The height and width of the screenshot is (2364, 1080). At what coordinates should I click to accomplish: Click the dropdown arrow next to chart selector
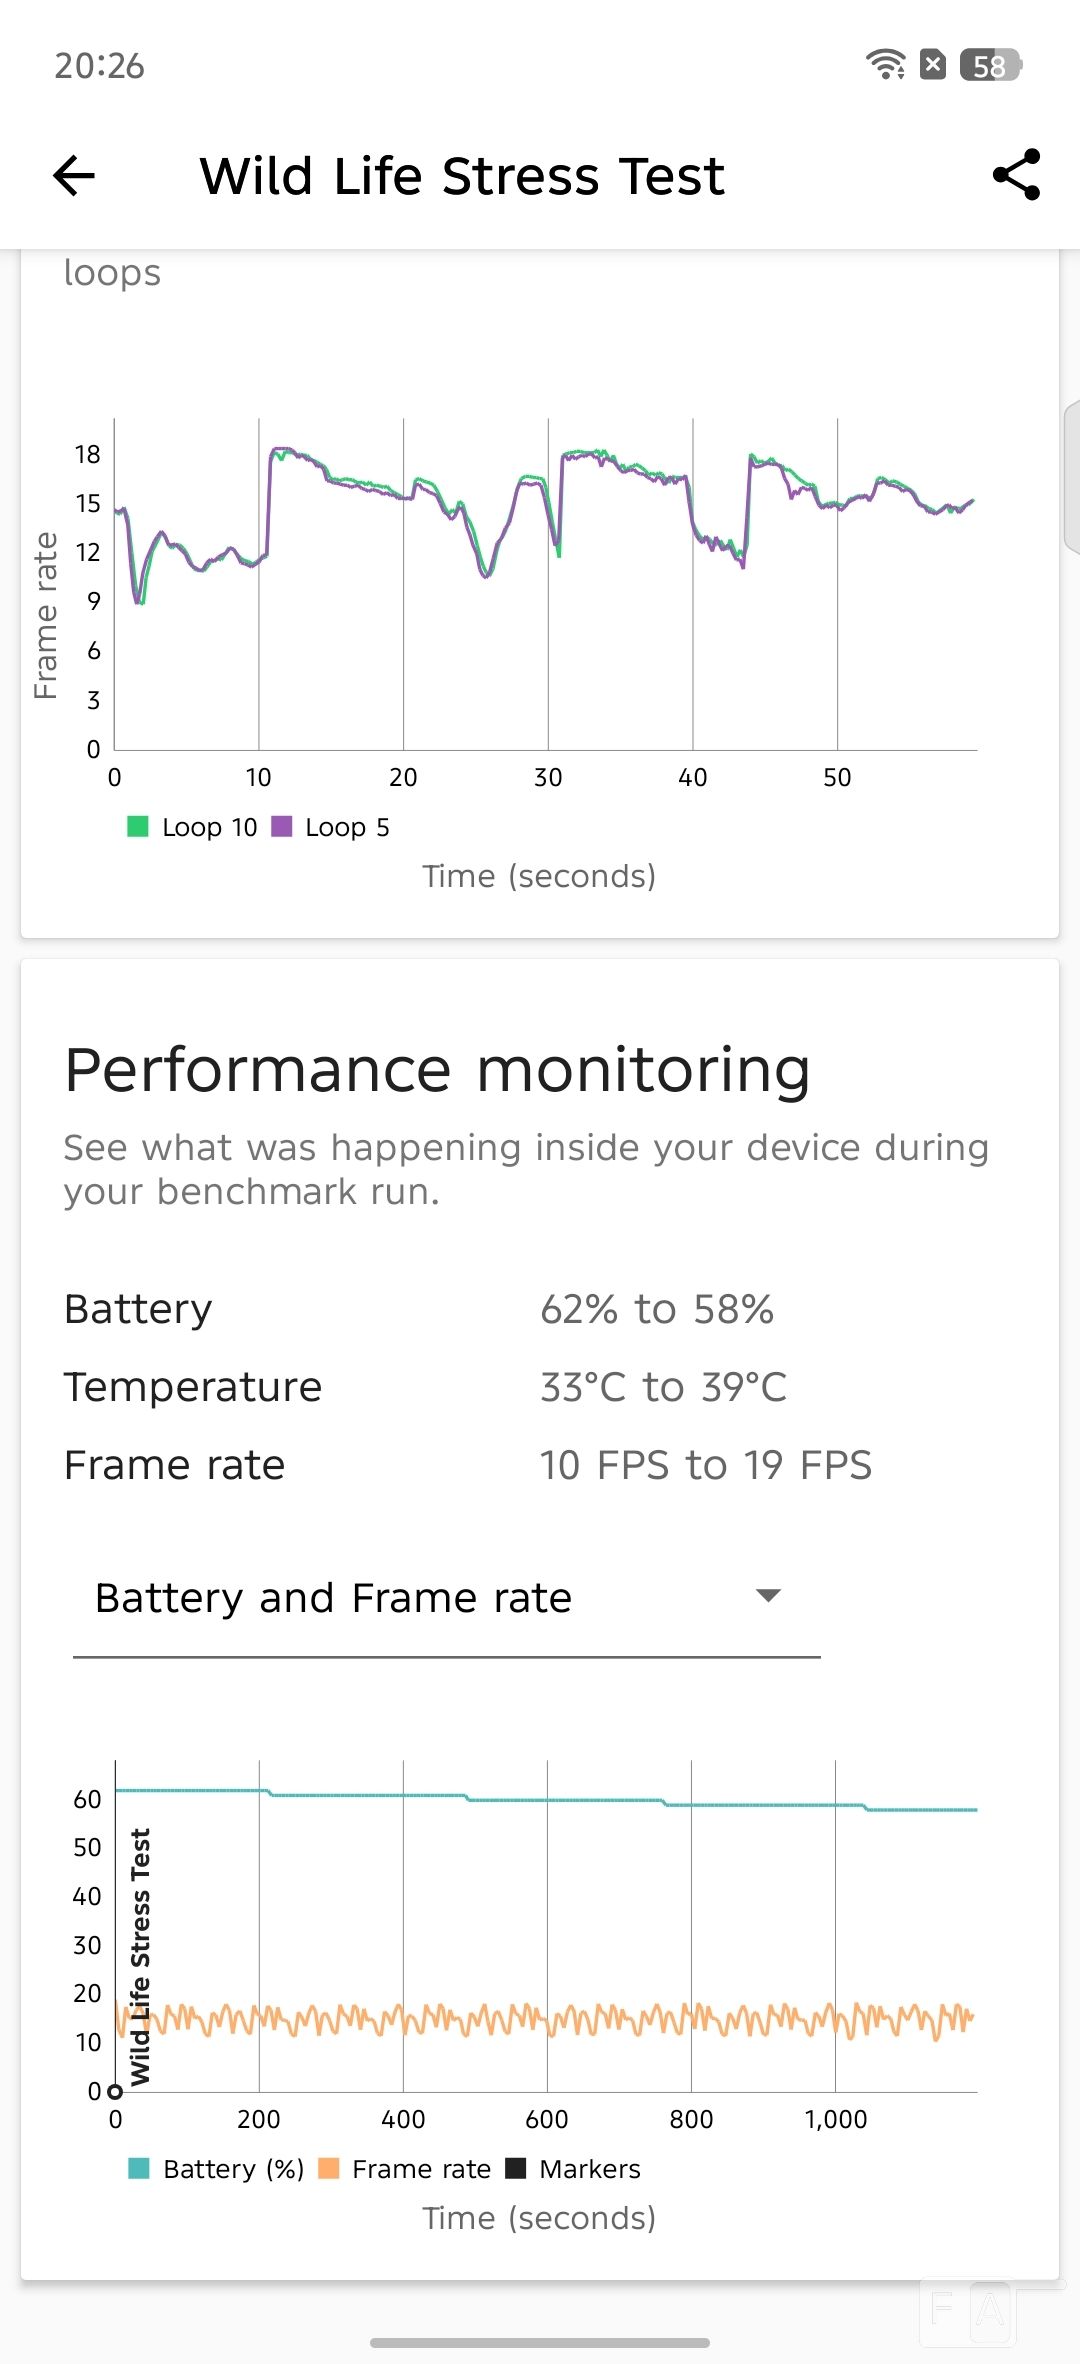click(768, 1596)
